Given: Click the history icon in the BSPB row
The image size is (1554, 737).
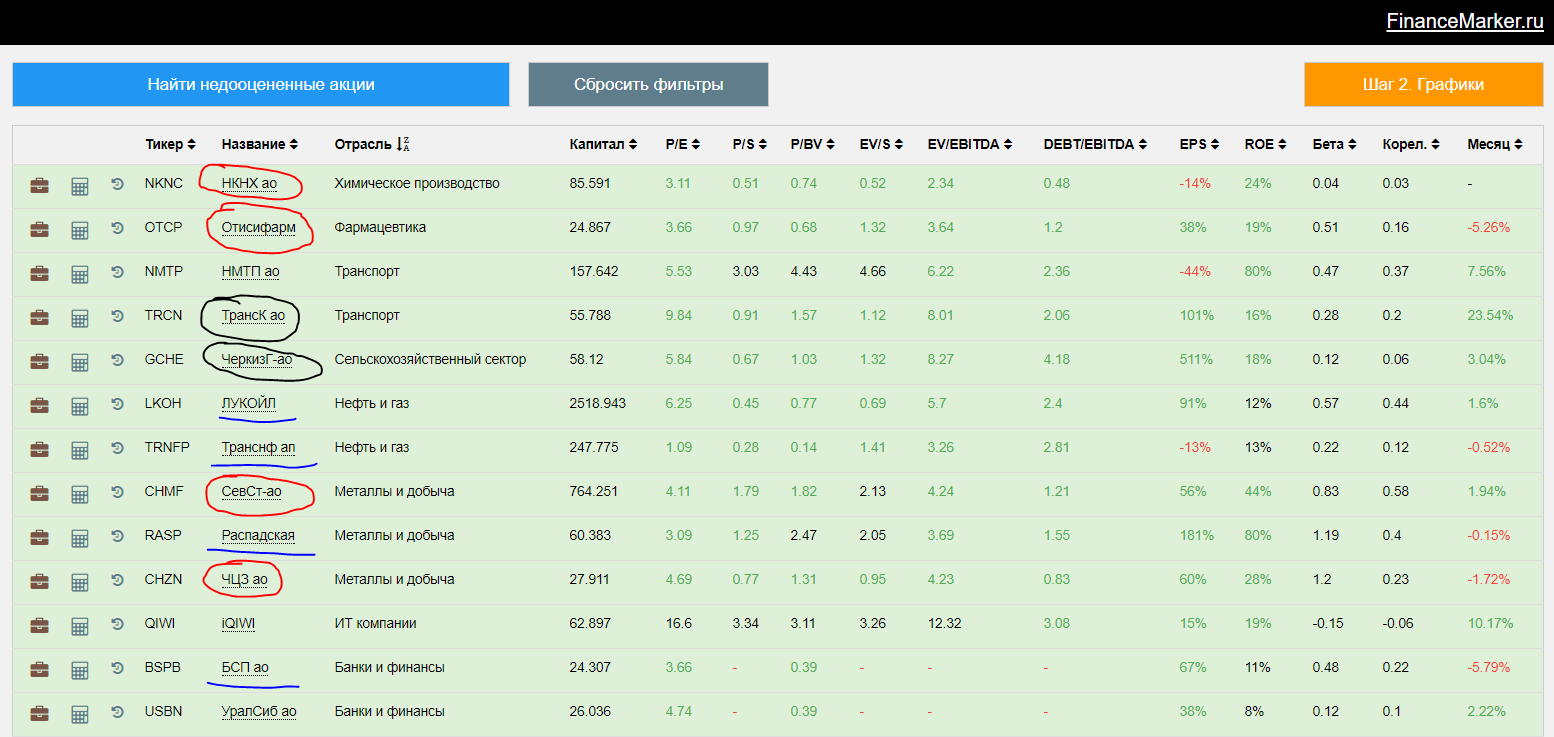Looking at the screenshot, I should tap(117, 668).
